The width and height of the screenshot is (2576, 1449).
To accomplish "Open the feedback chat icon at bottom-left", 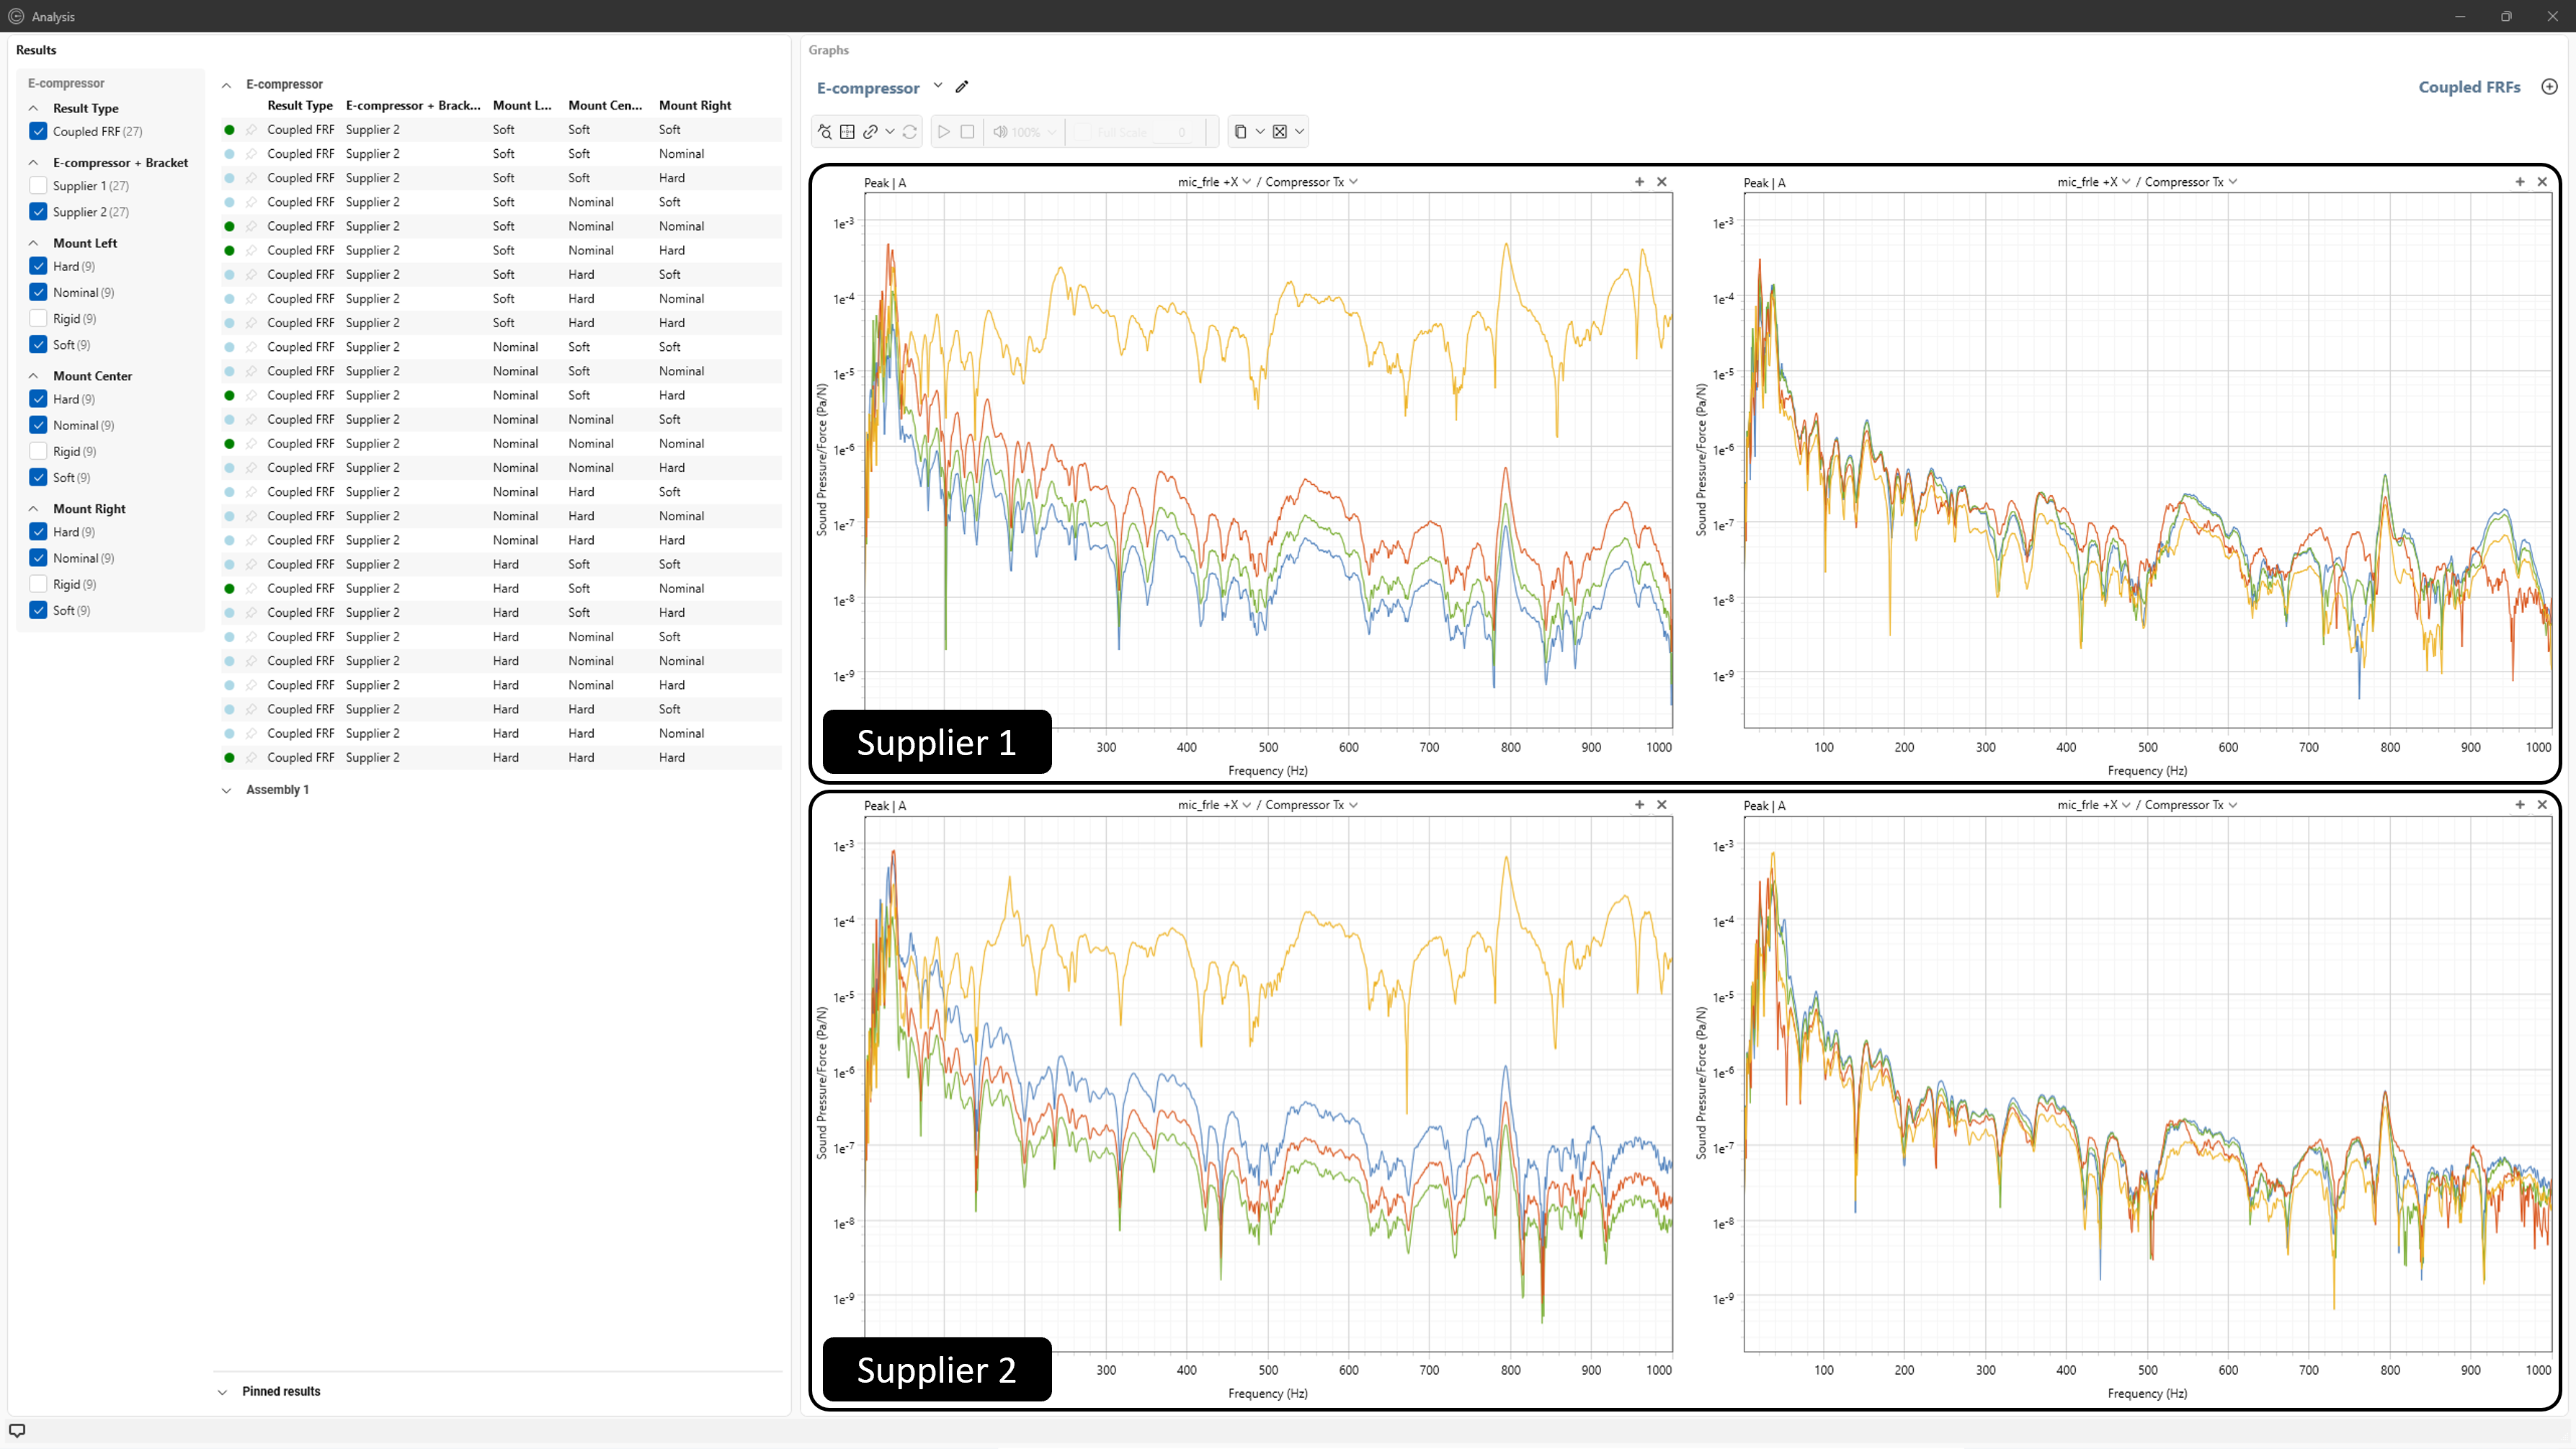I will point(17,1430).
